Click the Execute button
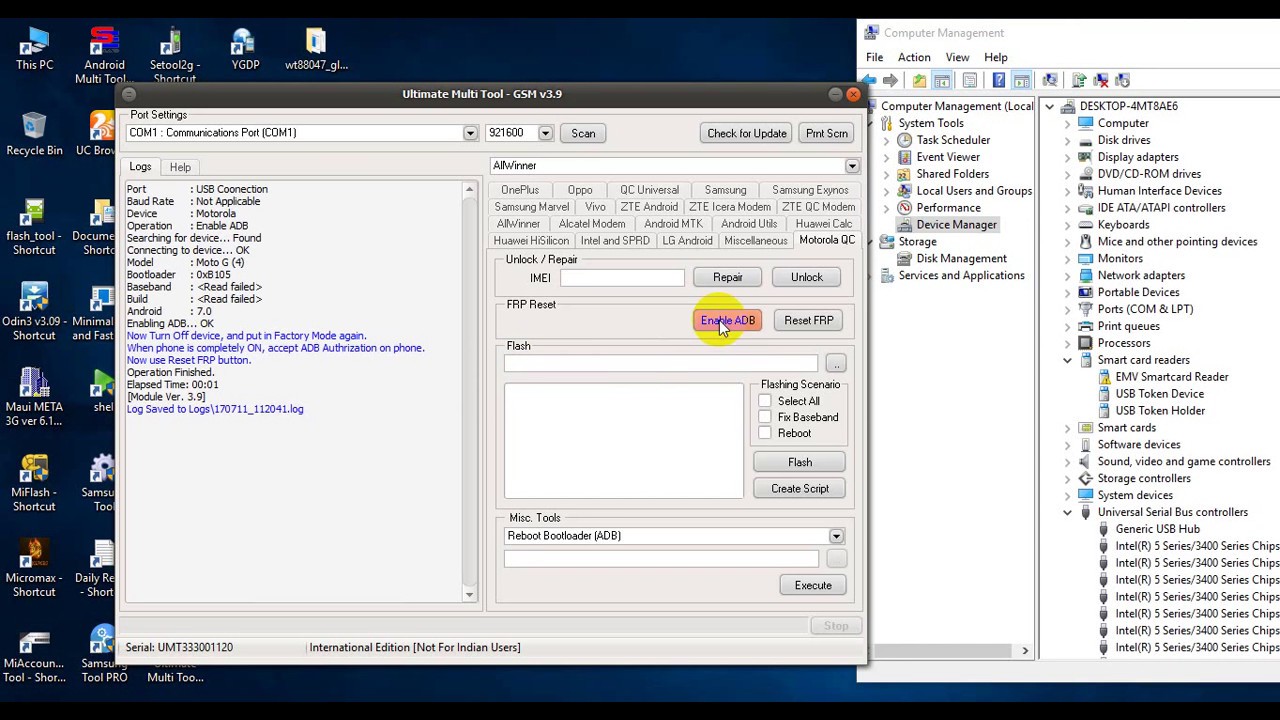 coord(813,585)
